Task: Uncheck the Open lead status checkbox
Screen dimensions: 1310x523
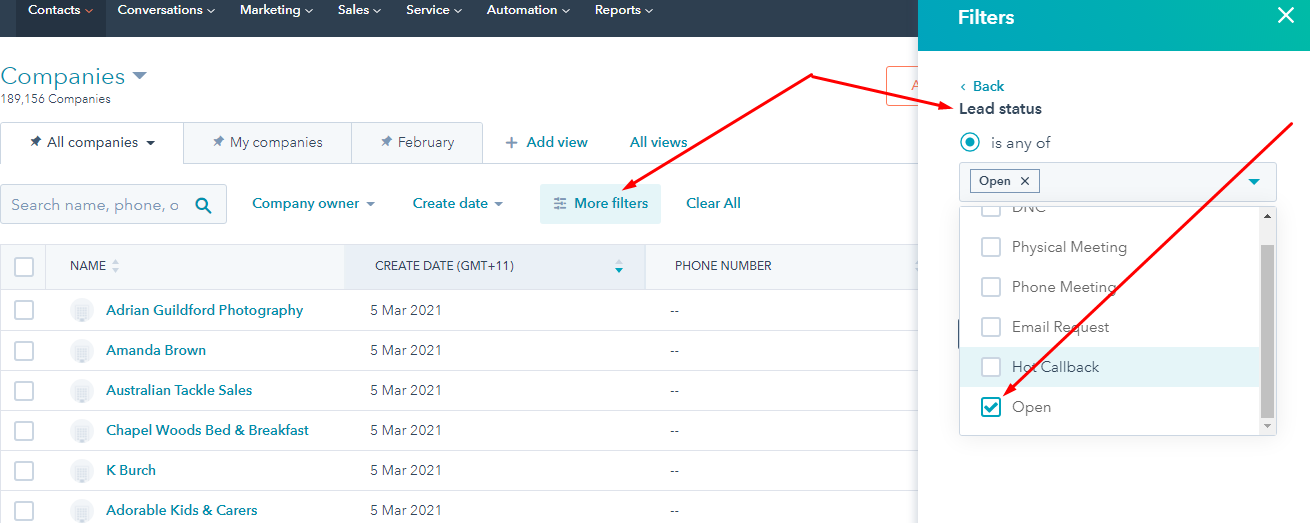Action: [x=991, y=407]
